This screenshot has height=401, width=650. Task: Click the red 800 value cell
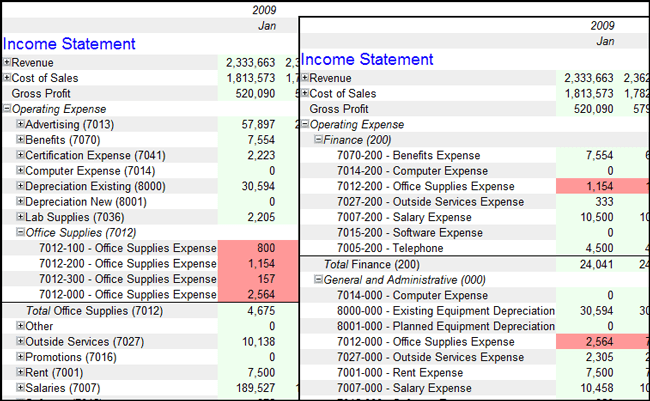click(258, 248)
